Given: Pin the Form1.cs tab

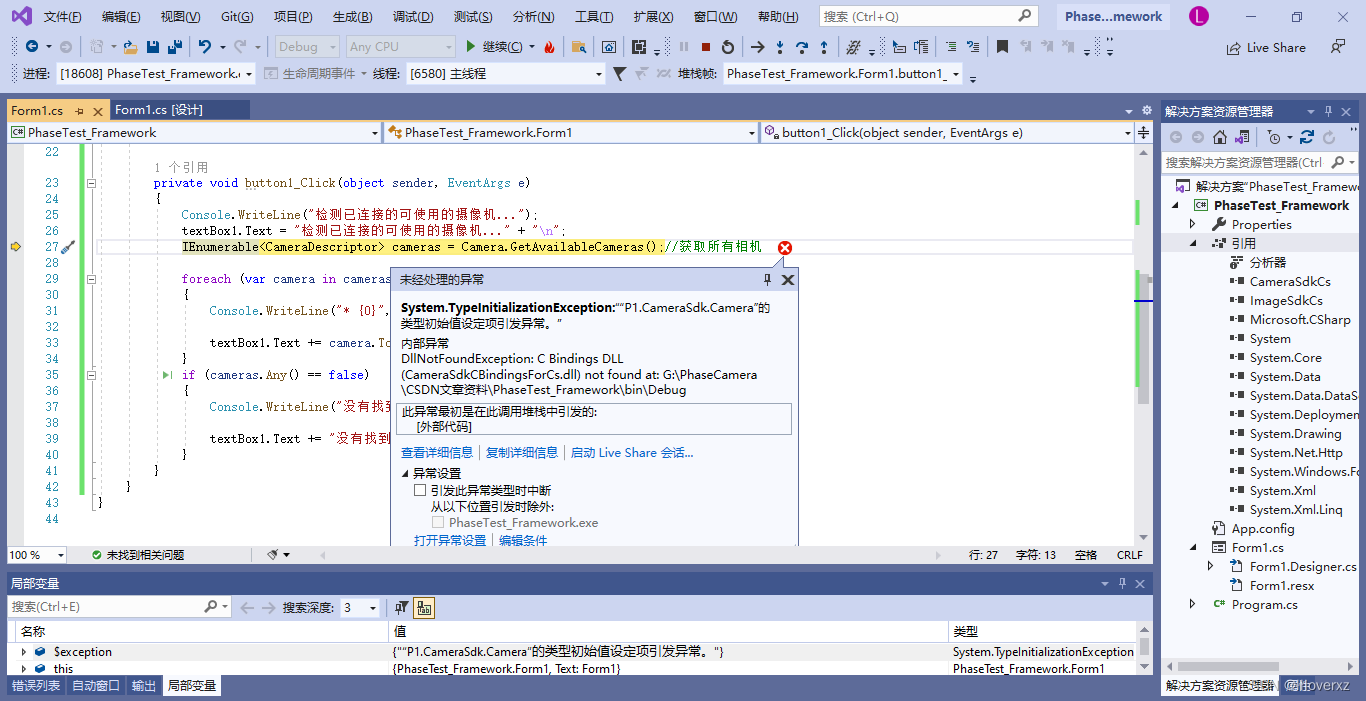Looking at the screenshot, I should tap(80, 111).
